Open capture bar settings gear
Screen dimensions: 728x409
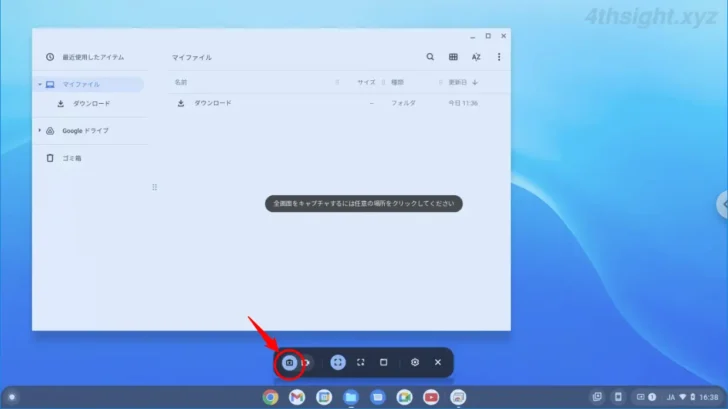tap(415, 363)
